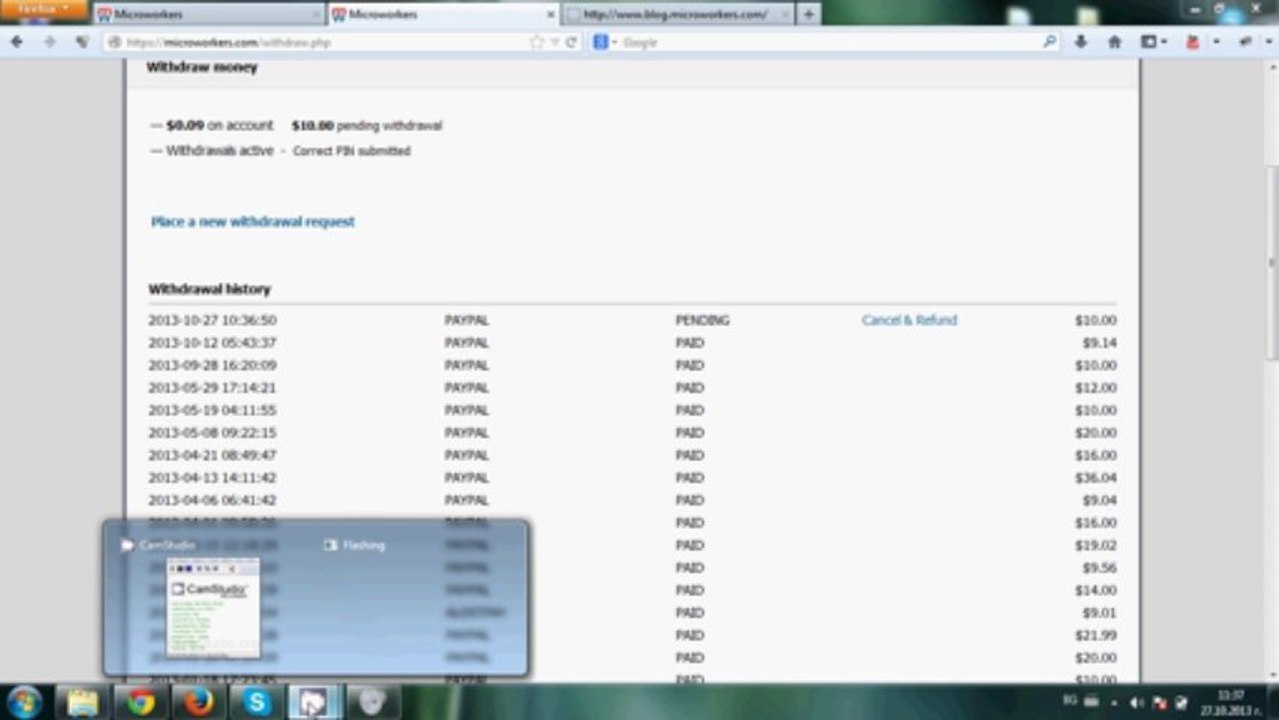The image size is (1279, 720).
Task: Select the 2013-10-27 10:36:50 date entry
Action: coord(212,320)
